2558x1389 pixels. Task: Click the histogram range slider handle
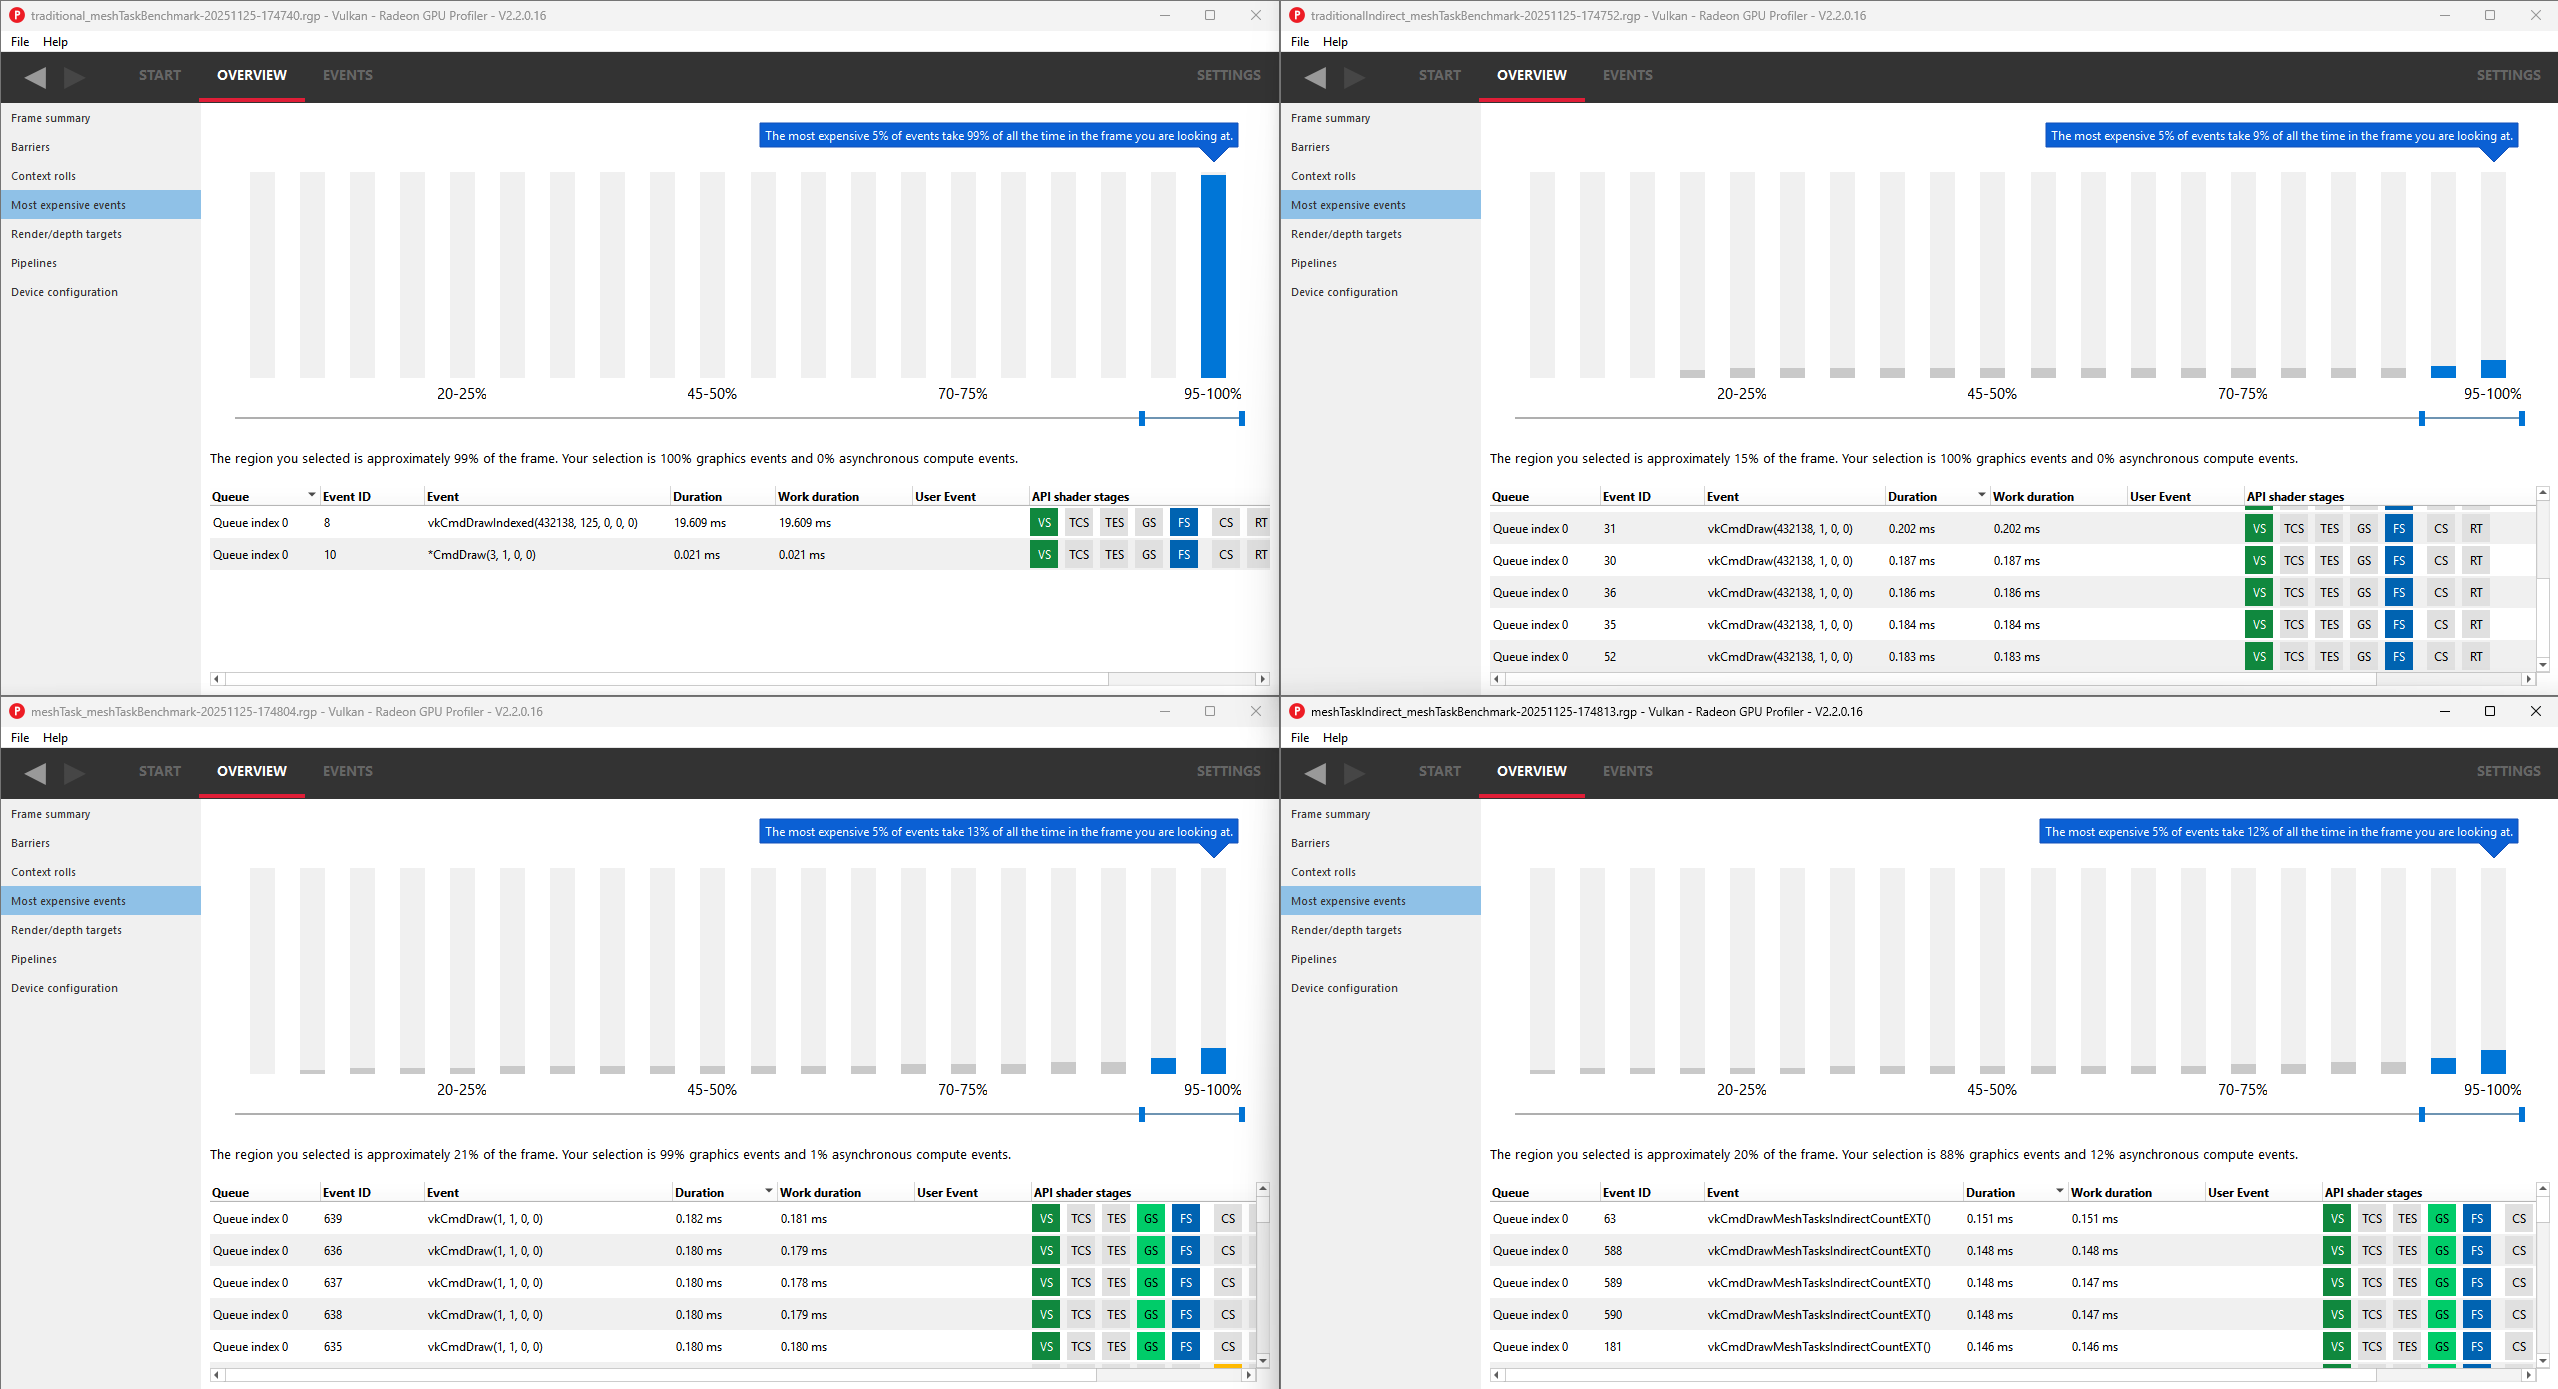(1141, 417)
